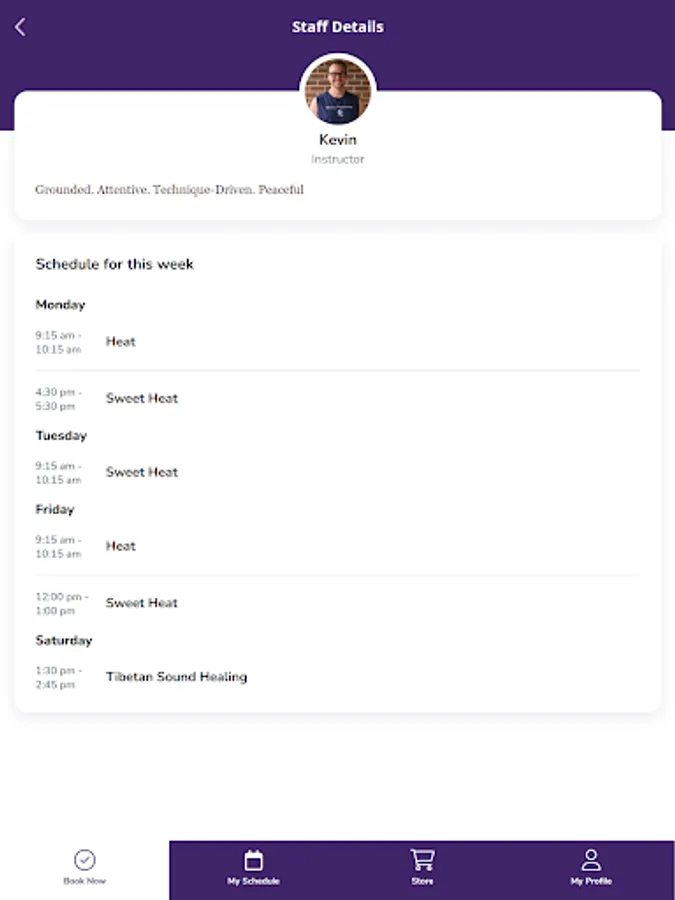Image resolution: width=675 pixels, height=900 pixels.
Task: Go to the My Profile tab label
Action: click(591, 881)
